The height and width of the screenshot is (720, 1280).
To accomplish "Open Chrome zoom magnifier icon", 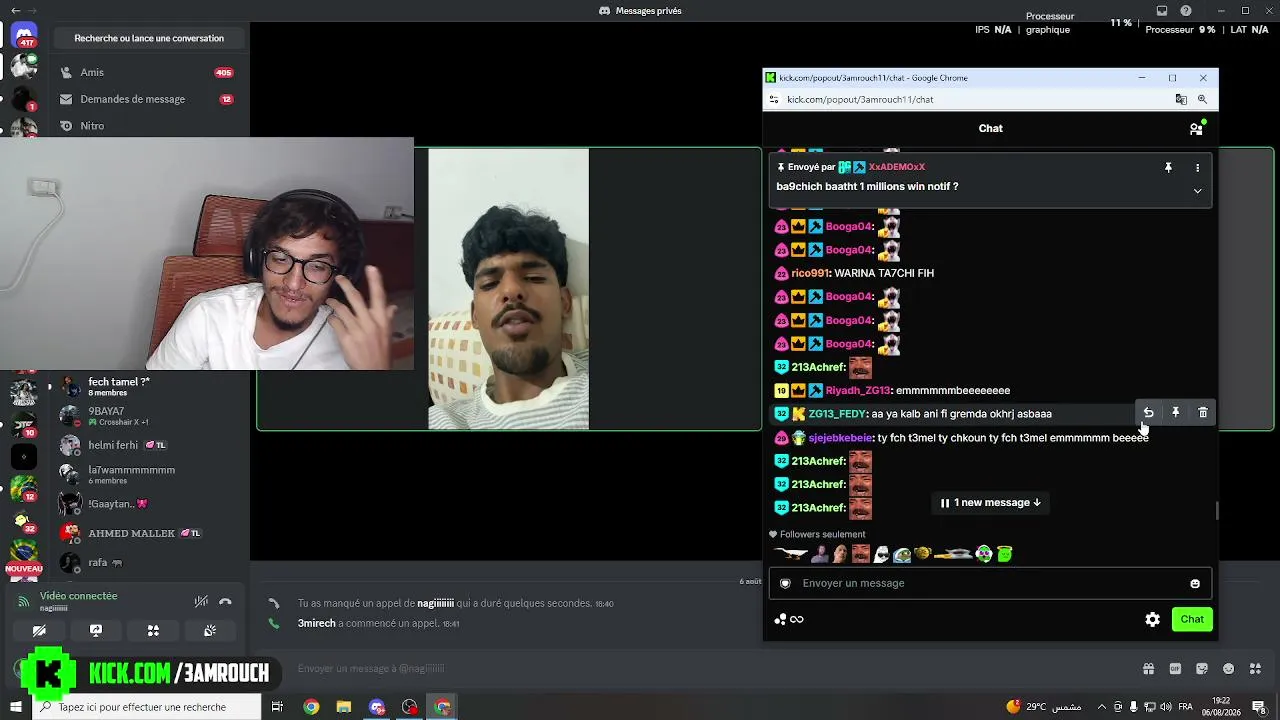I will pos(1202,100).
